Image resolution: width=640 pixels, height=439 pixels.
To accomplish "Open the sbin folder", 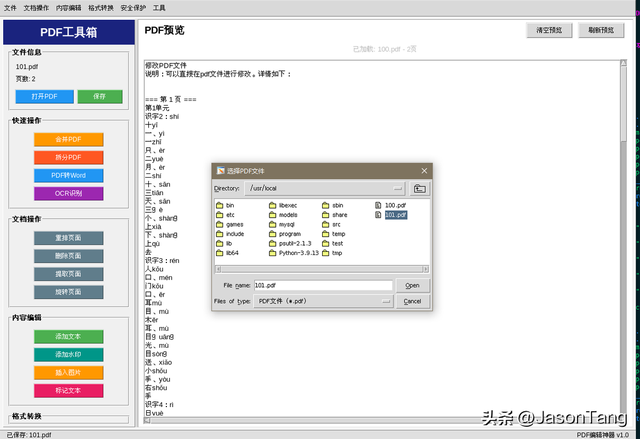I will 333,205.
